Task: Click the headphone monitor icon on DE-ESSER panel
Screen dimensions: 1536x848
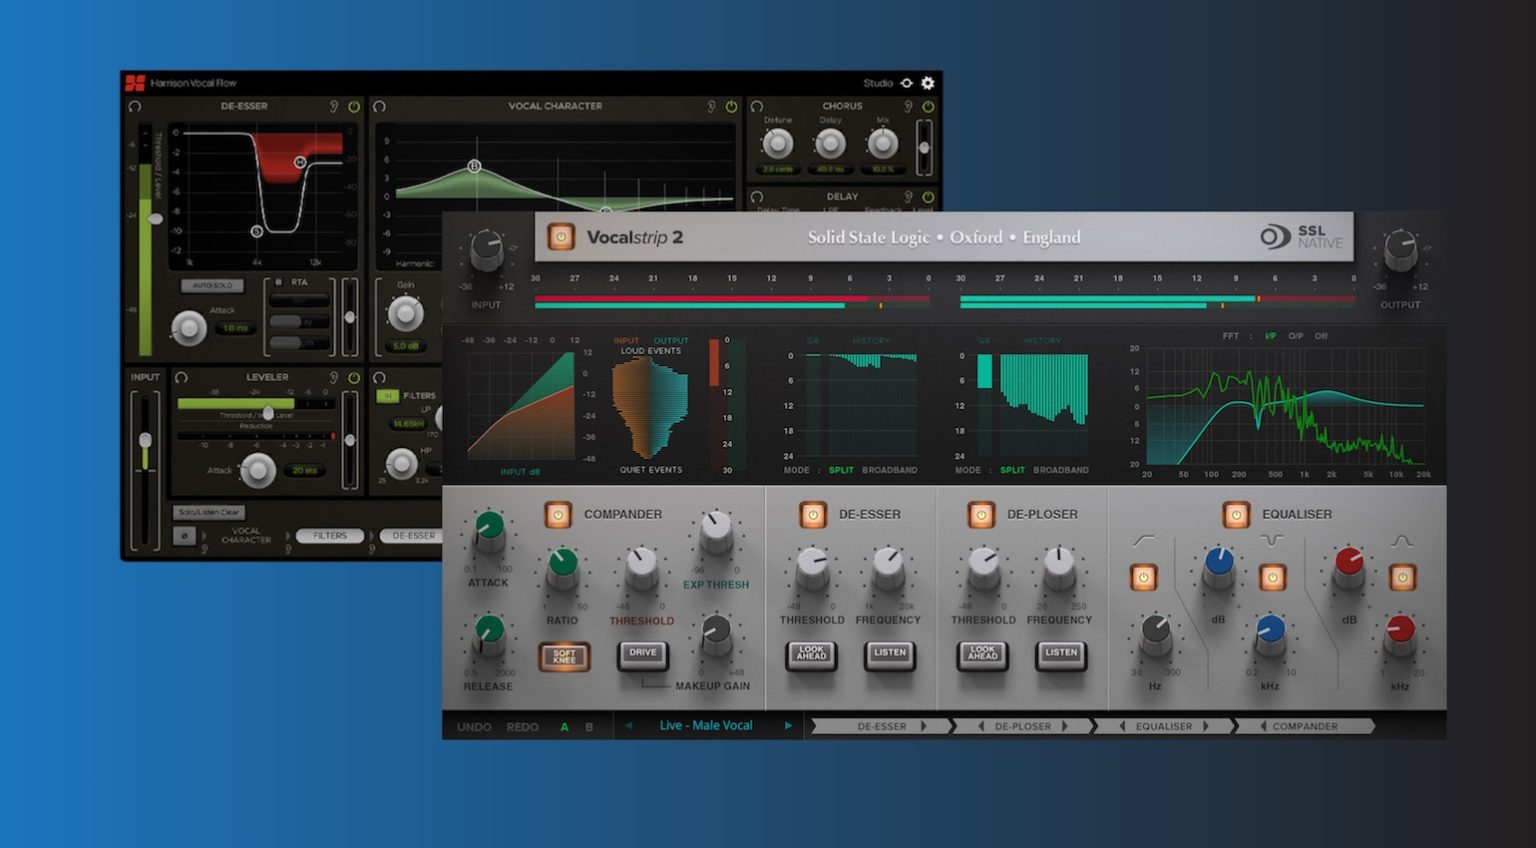Action: pos(135,106)
